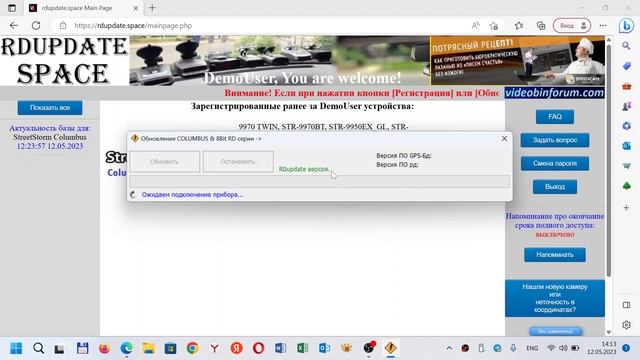Click the read aloud icon in address bar

[476, 25]
